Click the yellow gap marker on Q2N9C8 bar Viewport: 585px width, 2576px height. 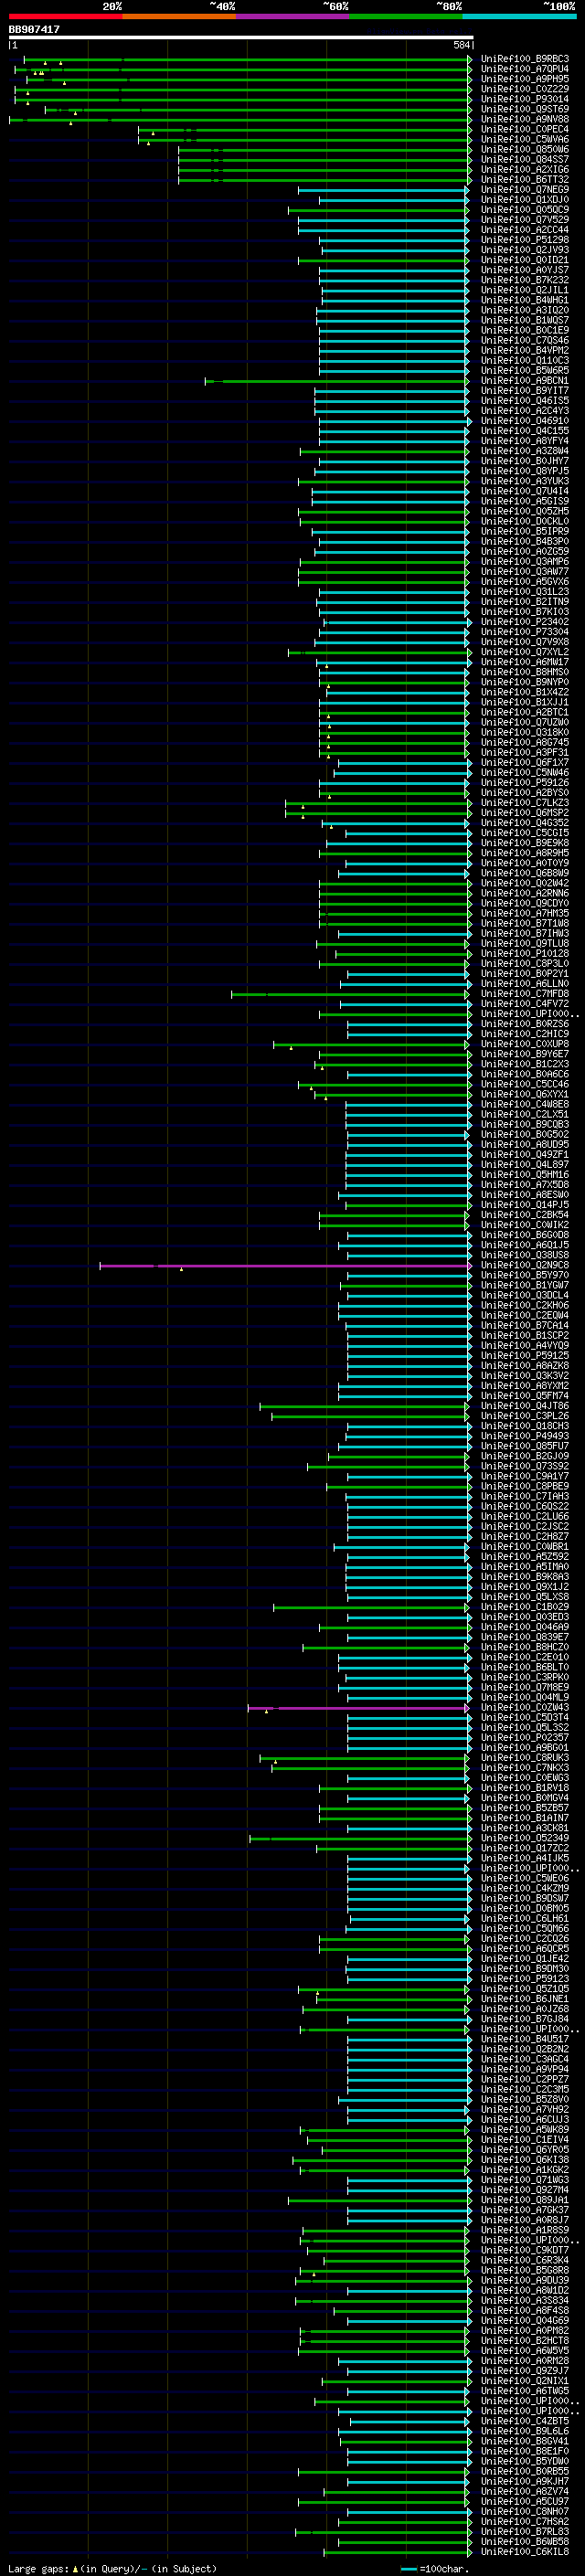(x=181, y=1269)
